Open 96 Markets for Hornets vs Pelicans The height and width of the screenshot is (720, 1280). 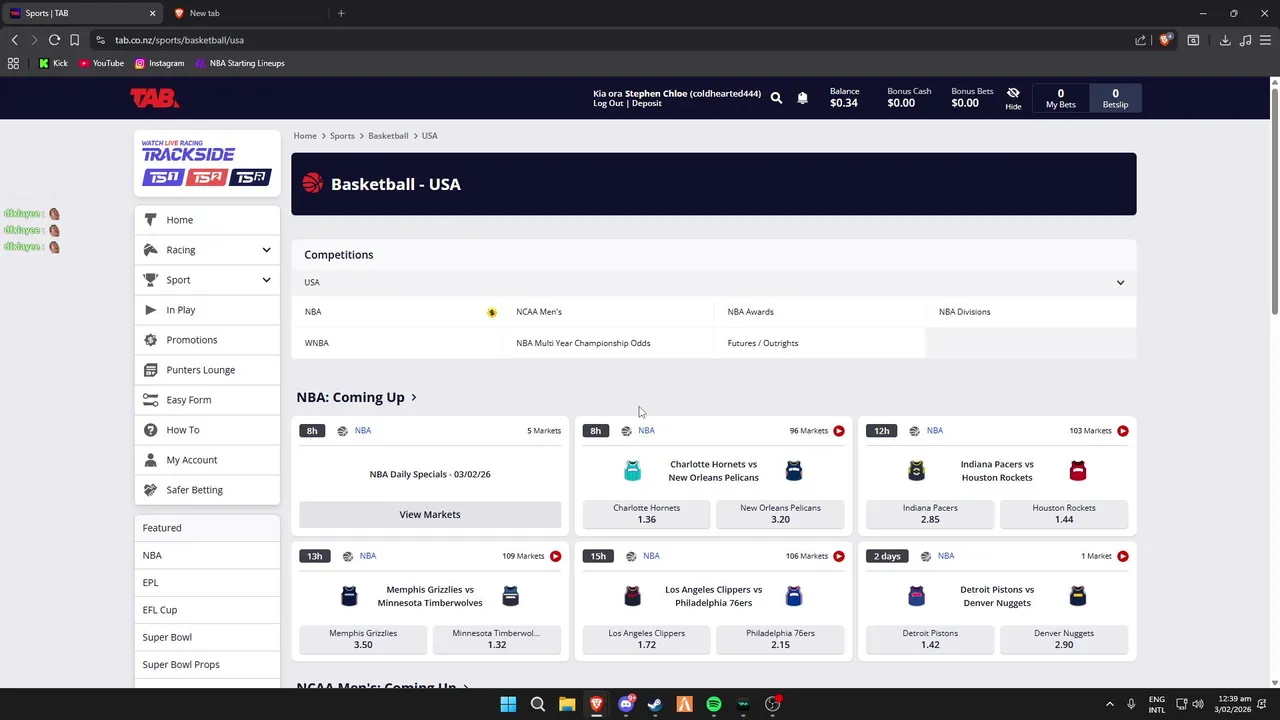point(809,431)
